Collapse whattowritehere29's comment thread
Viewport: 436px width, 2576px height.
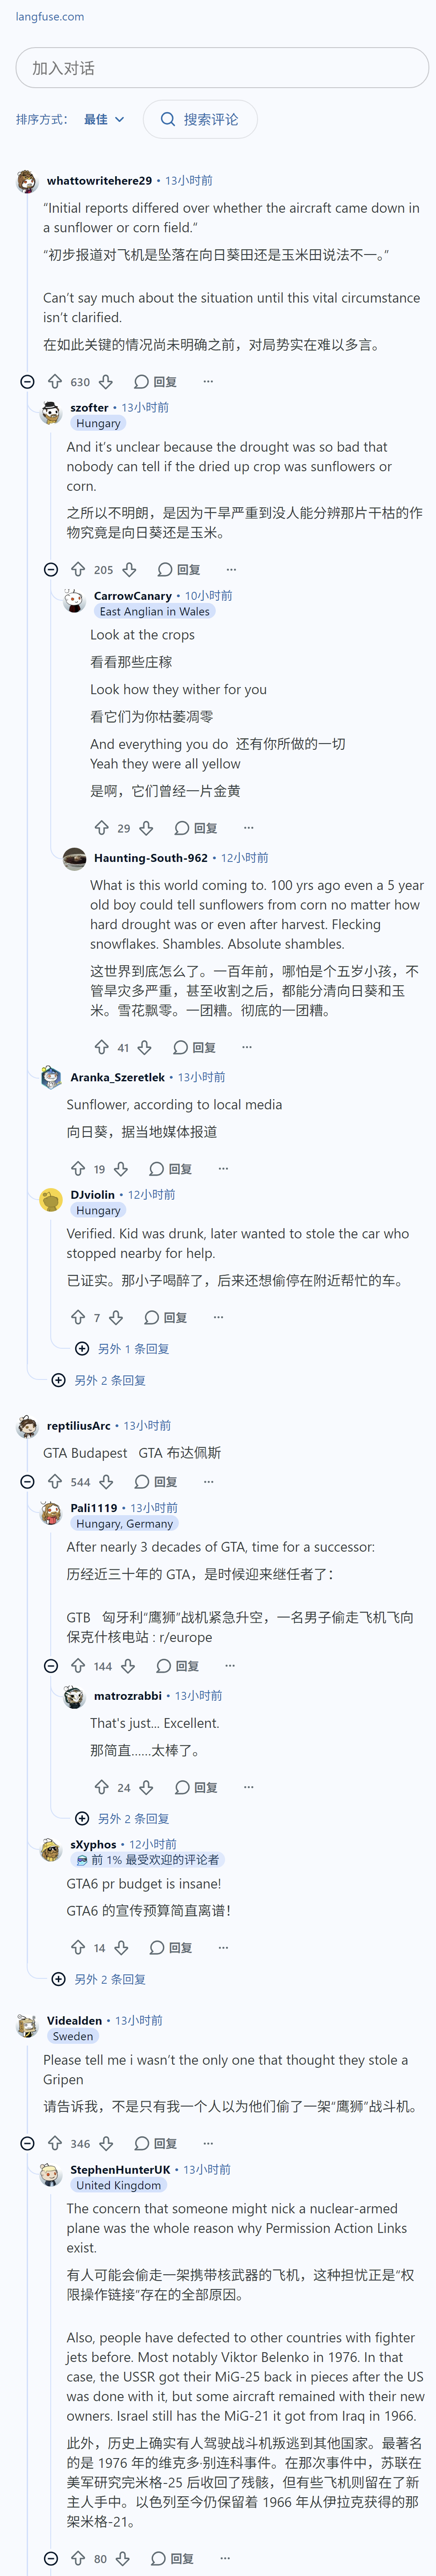[28, 382]
